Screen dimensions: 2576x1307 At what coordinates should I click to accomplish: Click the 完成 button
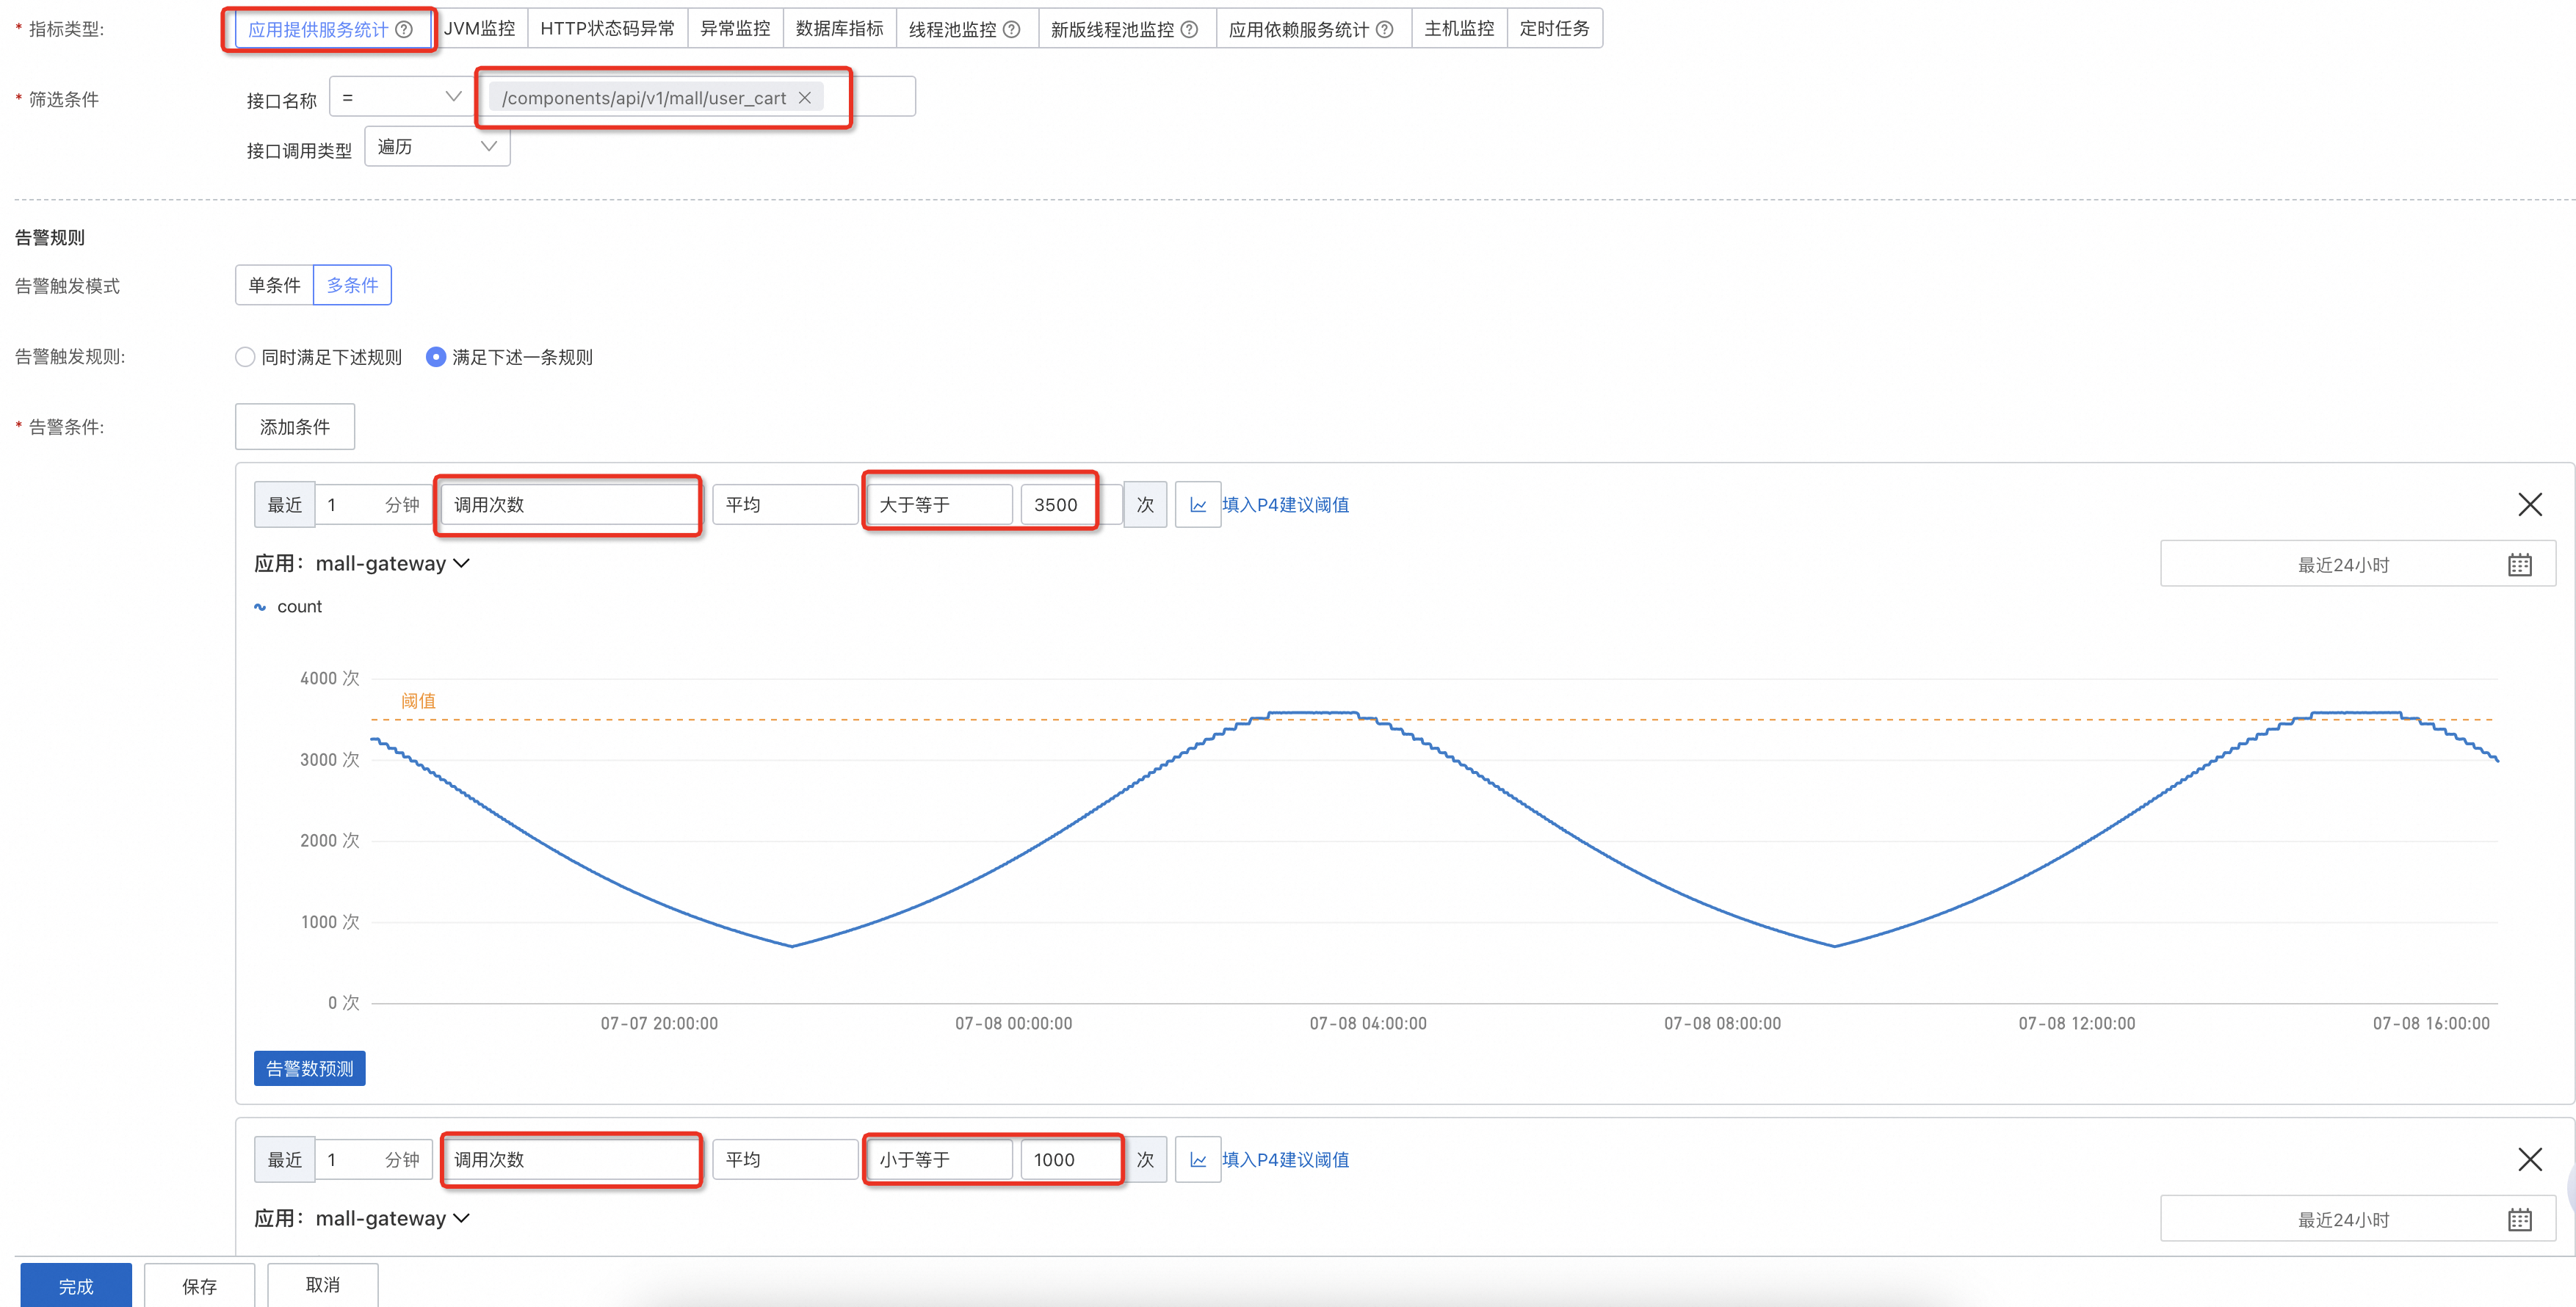point(76,1285)
